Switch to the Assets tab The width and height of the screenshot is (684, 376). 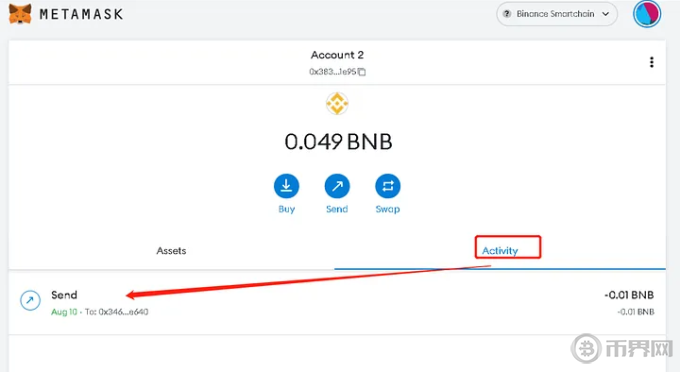pyautogui.click(x=171, y=251)
